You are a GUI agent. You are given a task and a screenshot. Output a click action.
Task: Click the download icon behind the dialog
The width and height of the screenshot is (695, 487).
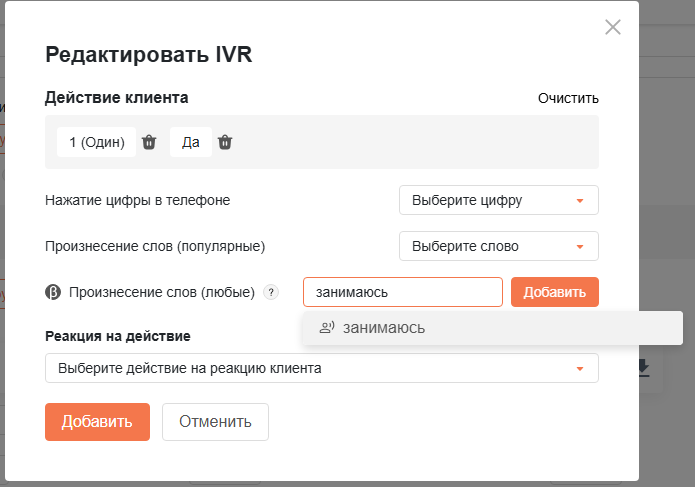(644, 369)
